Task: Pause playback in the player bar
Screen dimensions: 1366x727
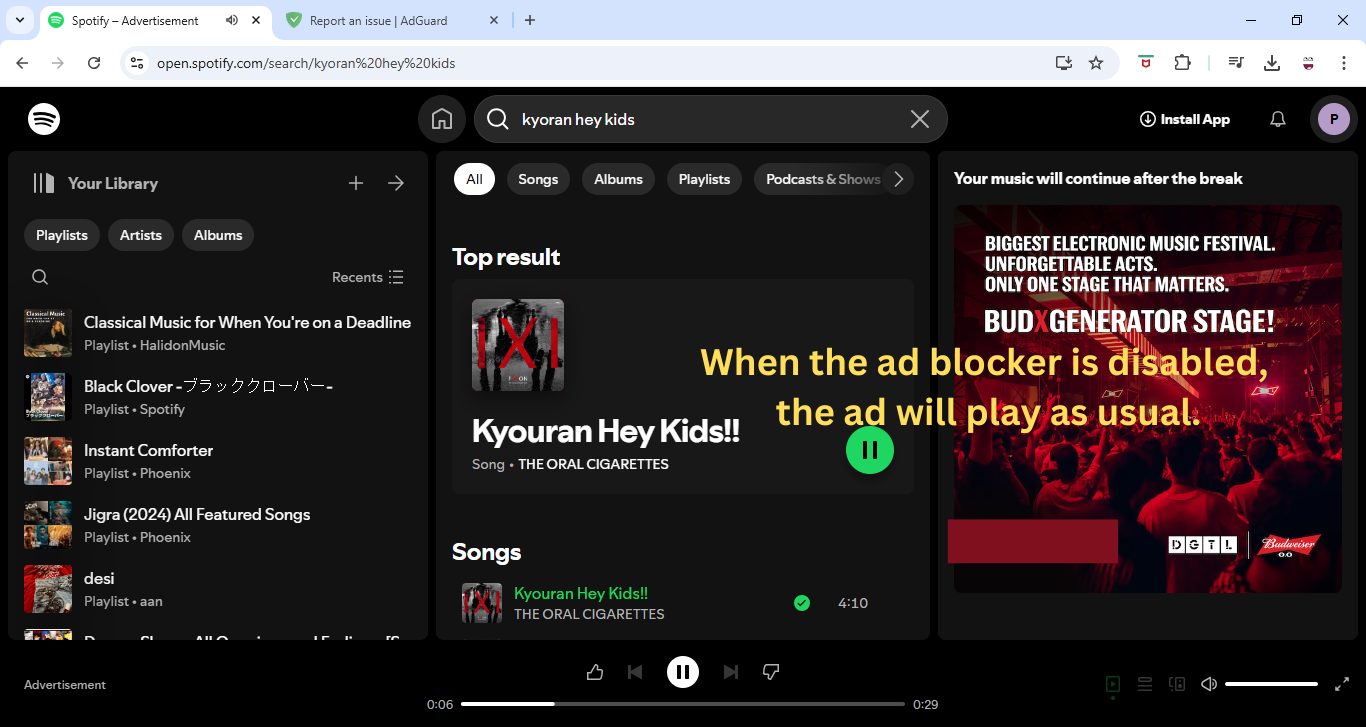Action: click(x=683, y=671)
